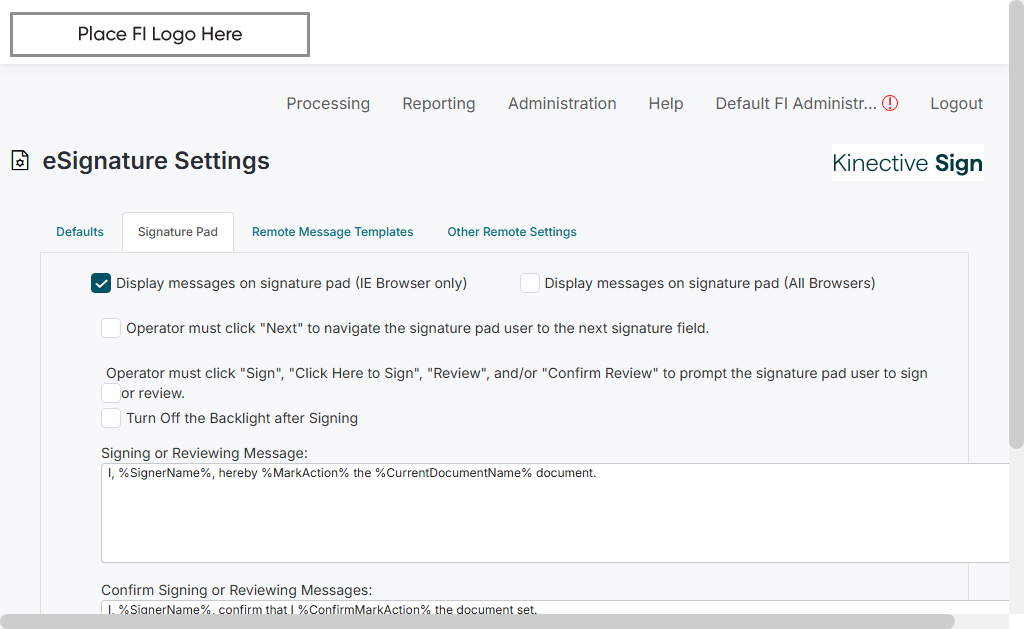Click the eSignature Settings page icon
The image size is (1024, 629).
pos(20,161)
